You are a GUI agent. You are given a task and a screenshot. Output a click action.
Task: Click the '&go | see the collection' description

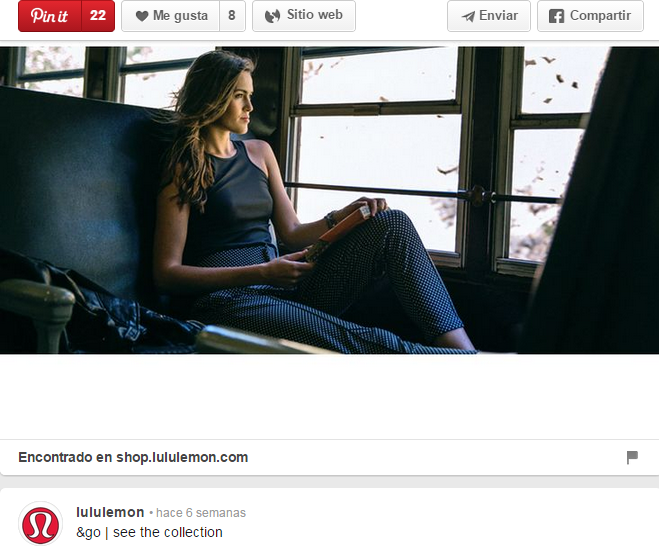coord(149,532)
